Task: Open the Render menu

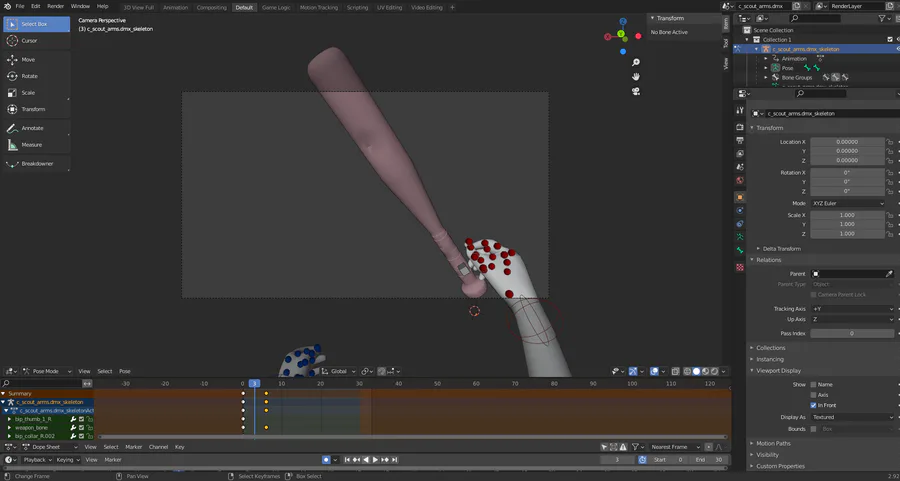Action: coord(56,6)
